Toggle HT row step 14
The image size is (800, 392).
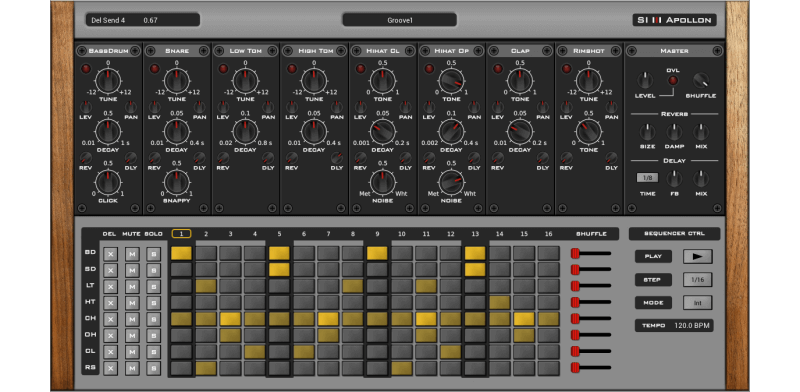[x=499, y=302]
